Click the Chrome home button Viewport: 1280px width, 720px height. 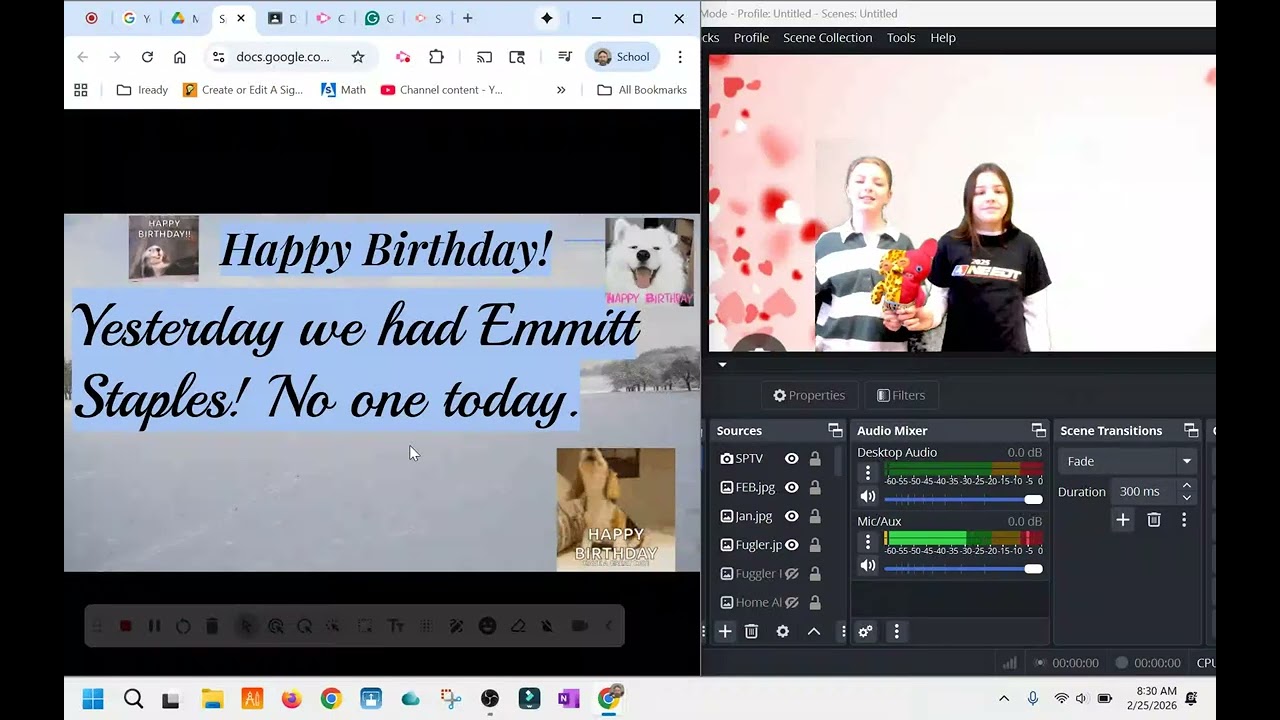pyautogui.click(x=180, y=57)
